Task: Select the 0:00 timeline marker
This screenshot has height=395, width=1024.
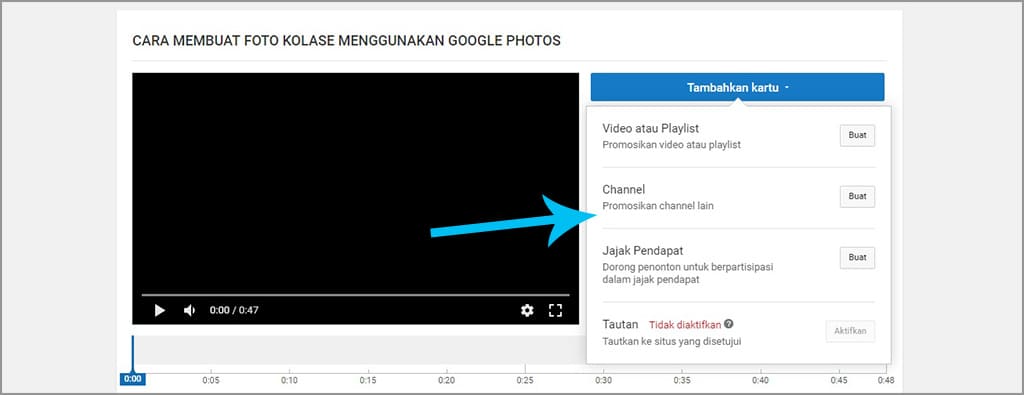Action: pos(133,379)
